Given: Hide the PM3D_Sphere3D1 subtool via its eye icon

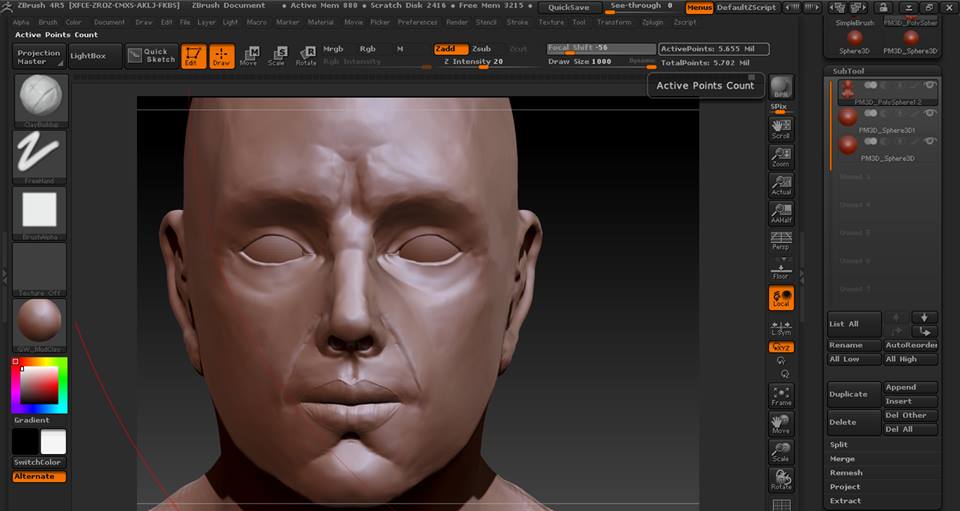Looking at the screenshot, I should (930, 113).
